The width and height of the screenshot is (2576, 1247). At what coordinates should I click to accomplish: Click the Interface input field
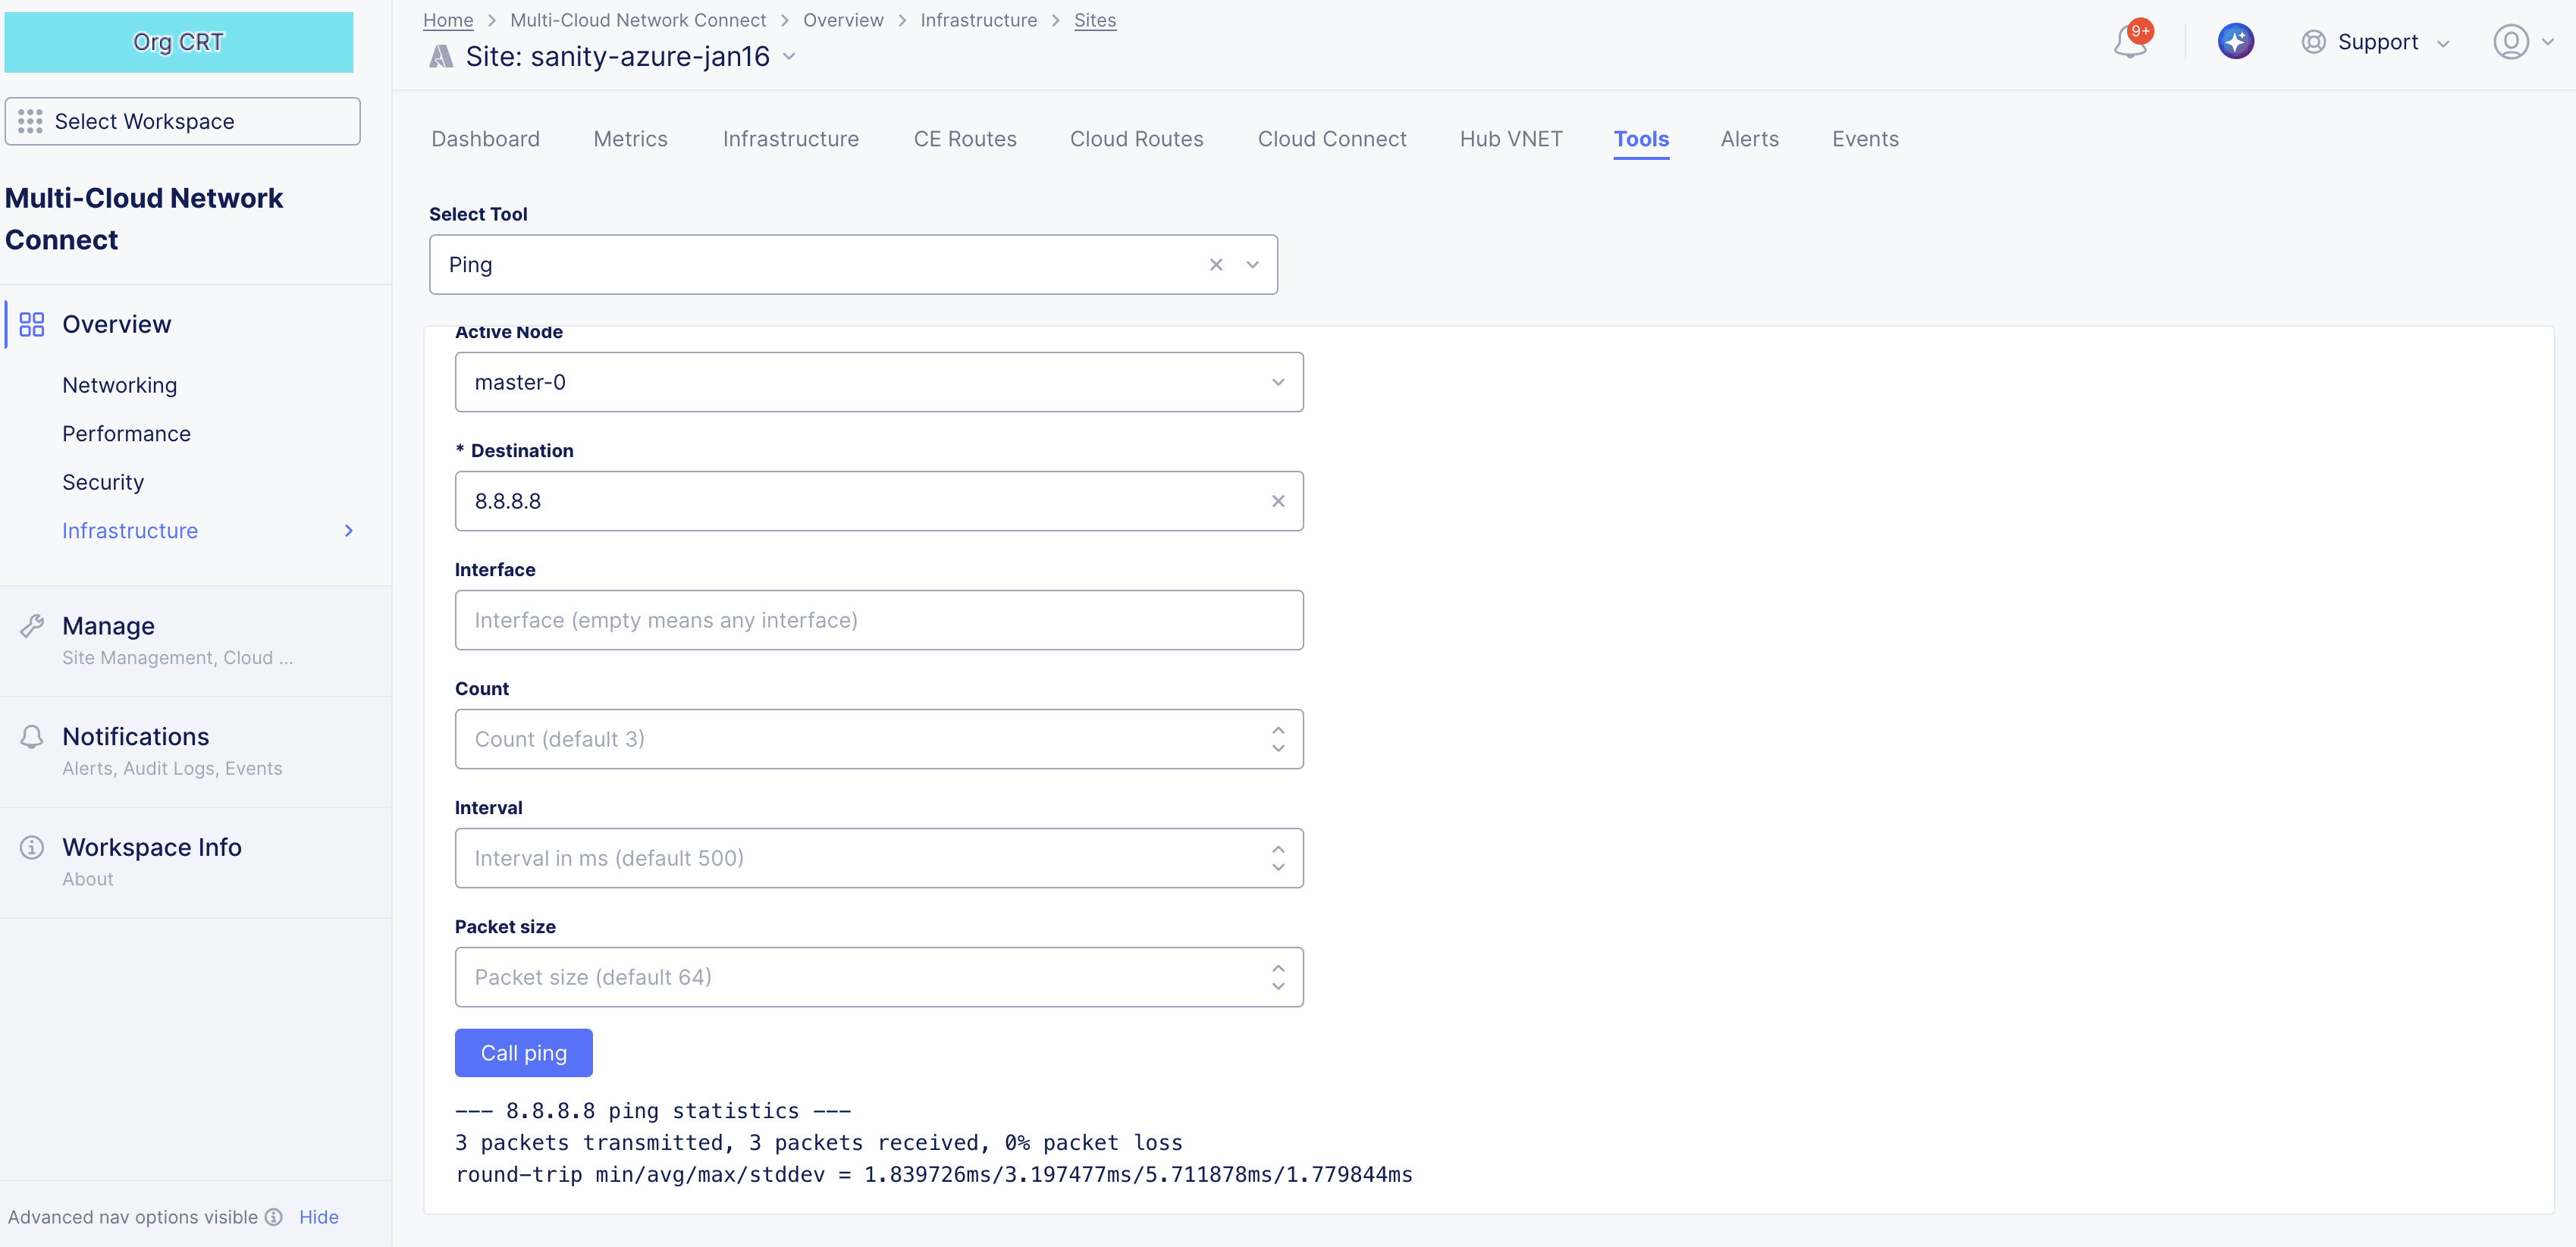pyautogui.click(x=878, y=619)
